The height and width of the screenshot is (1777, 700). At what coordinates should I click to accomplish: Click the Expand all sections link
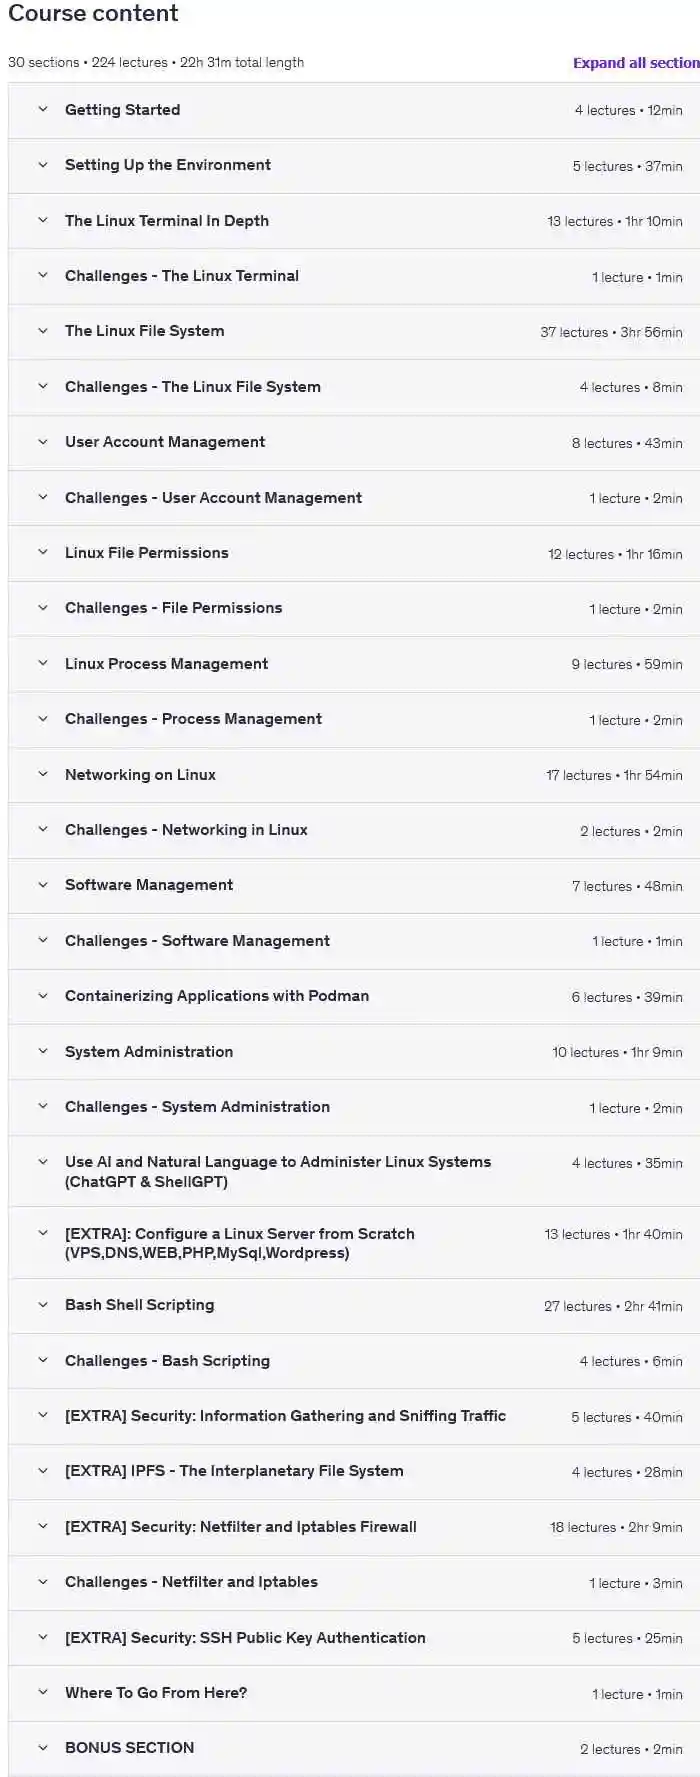(636, 63)
